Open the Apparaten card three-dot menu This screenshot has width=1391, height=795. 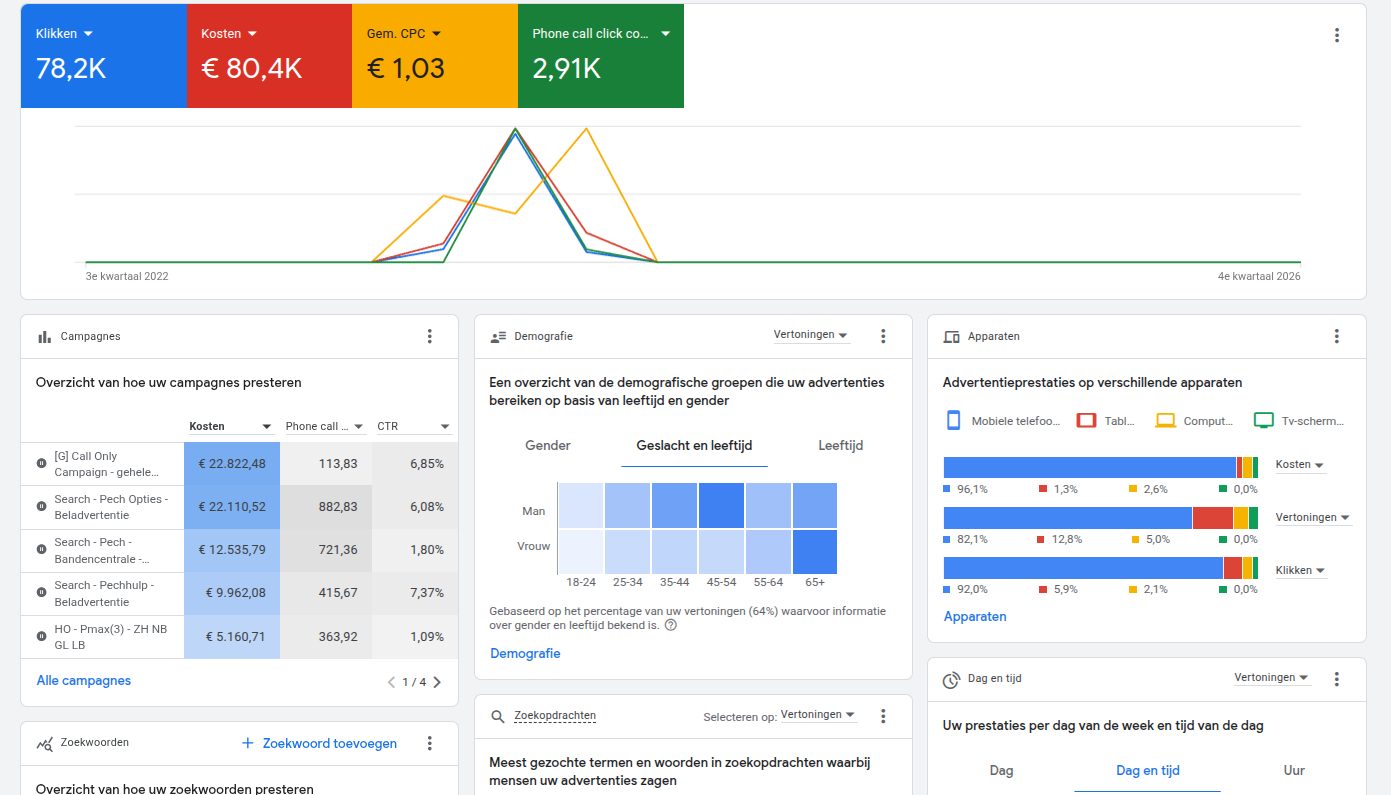[x=1337, y=336]
